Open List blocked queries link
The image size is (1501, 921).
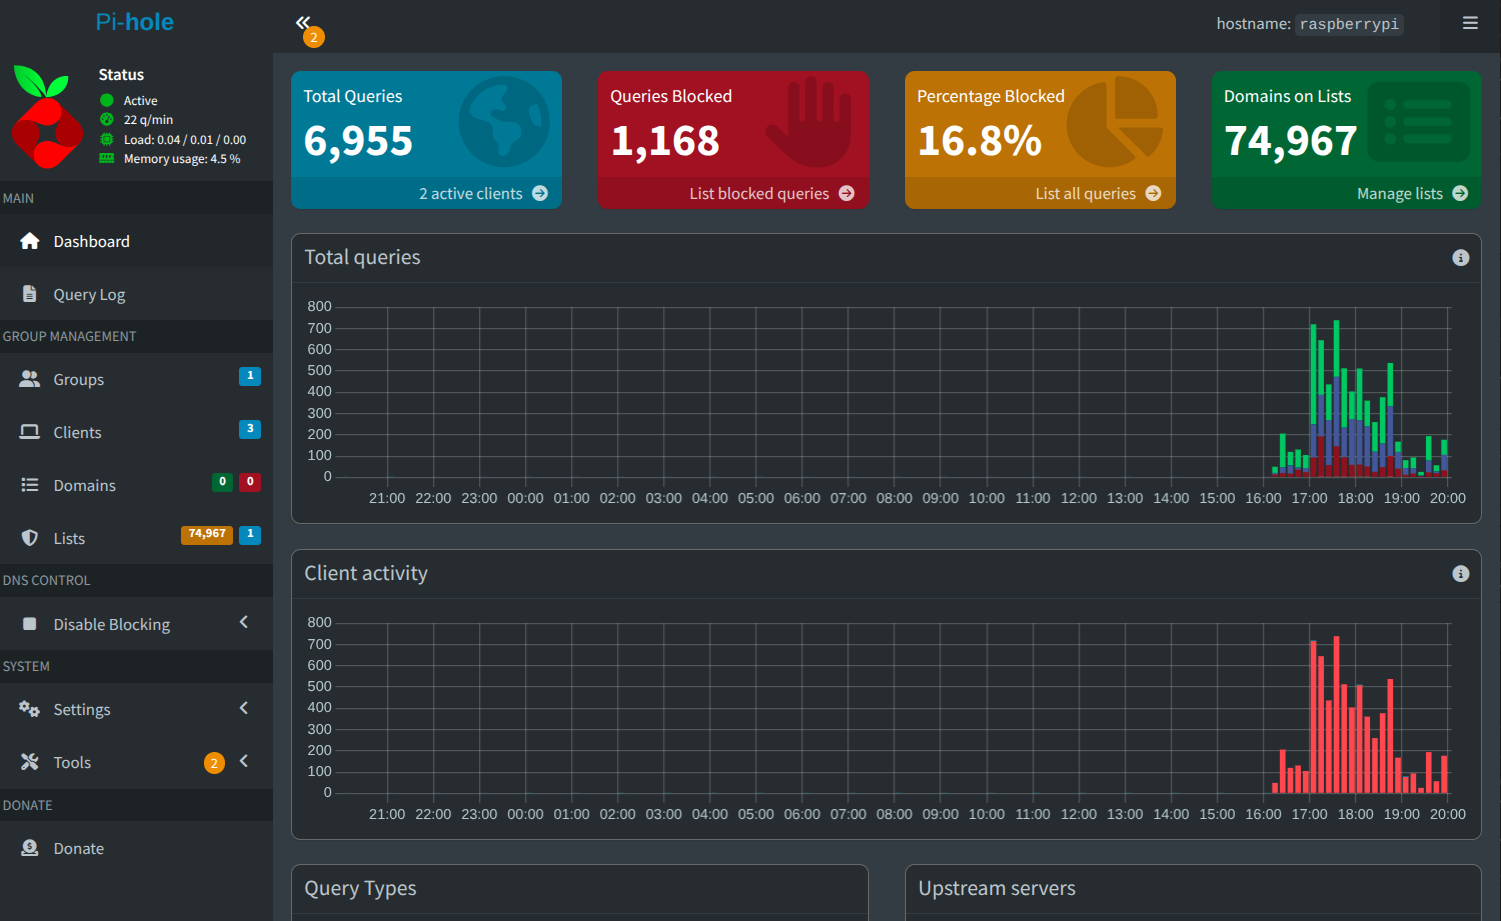click(x=759, y=194)
